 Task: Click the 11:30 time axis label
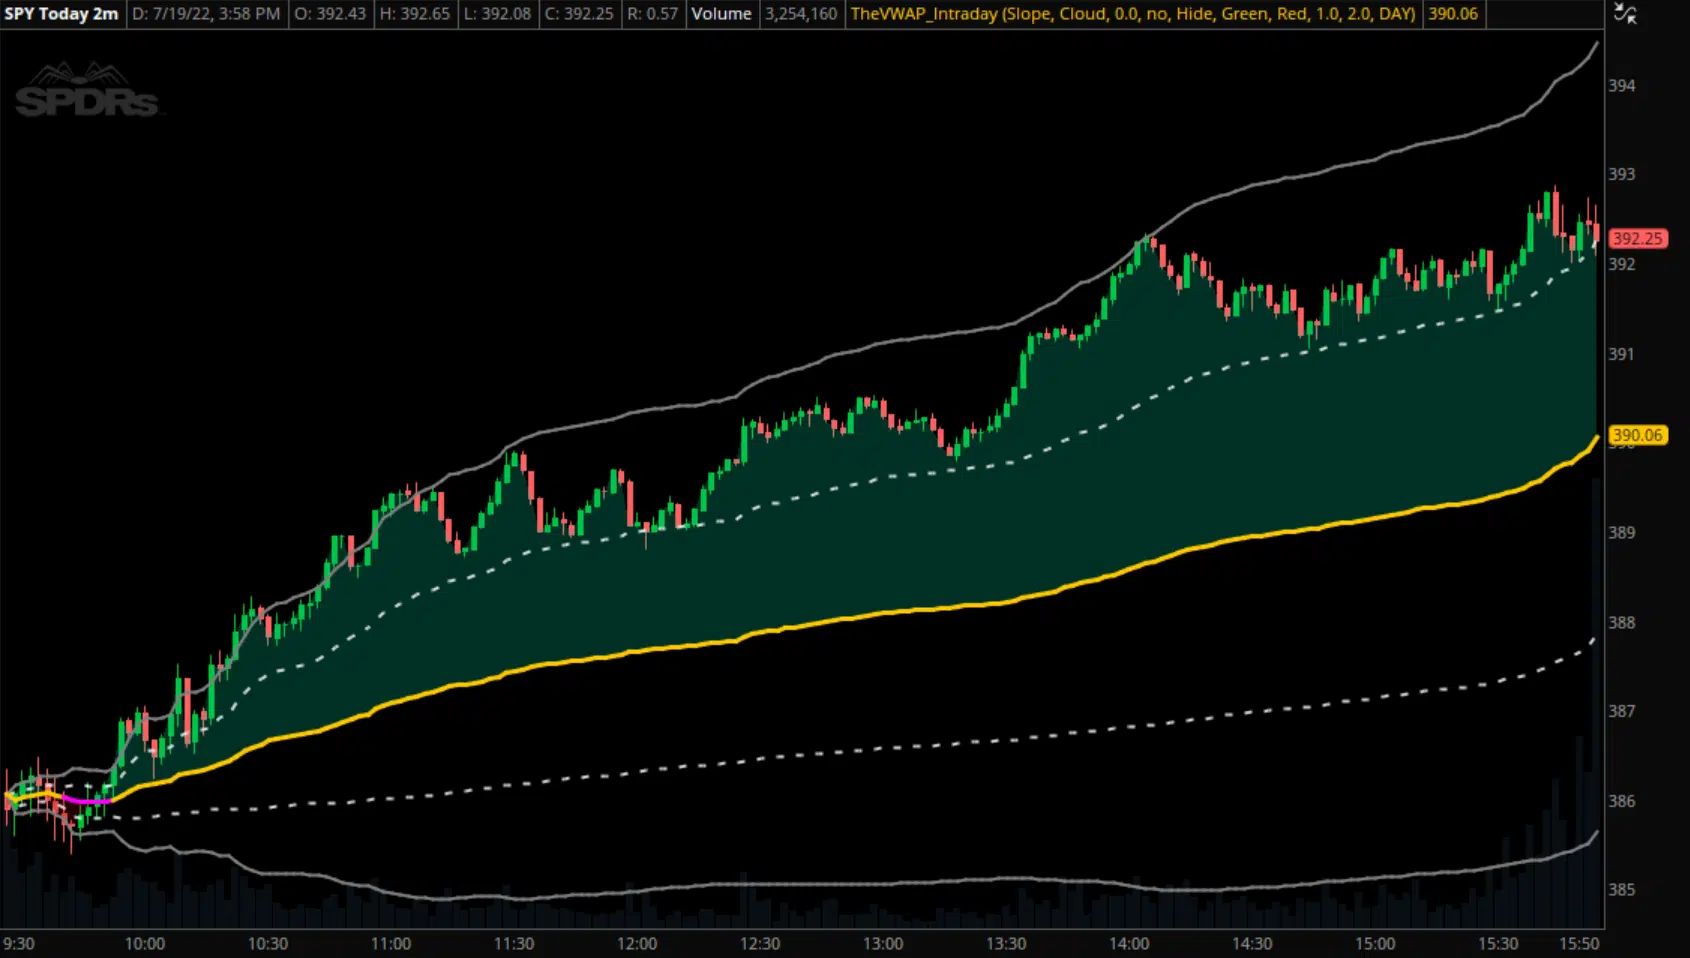514,943
